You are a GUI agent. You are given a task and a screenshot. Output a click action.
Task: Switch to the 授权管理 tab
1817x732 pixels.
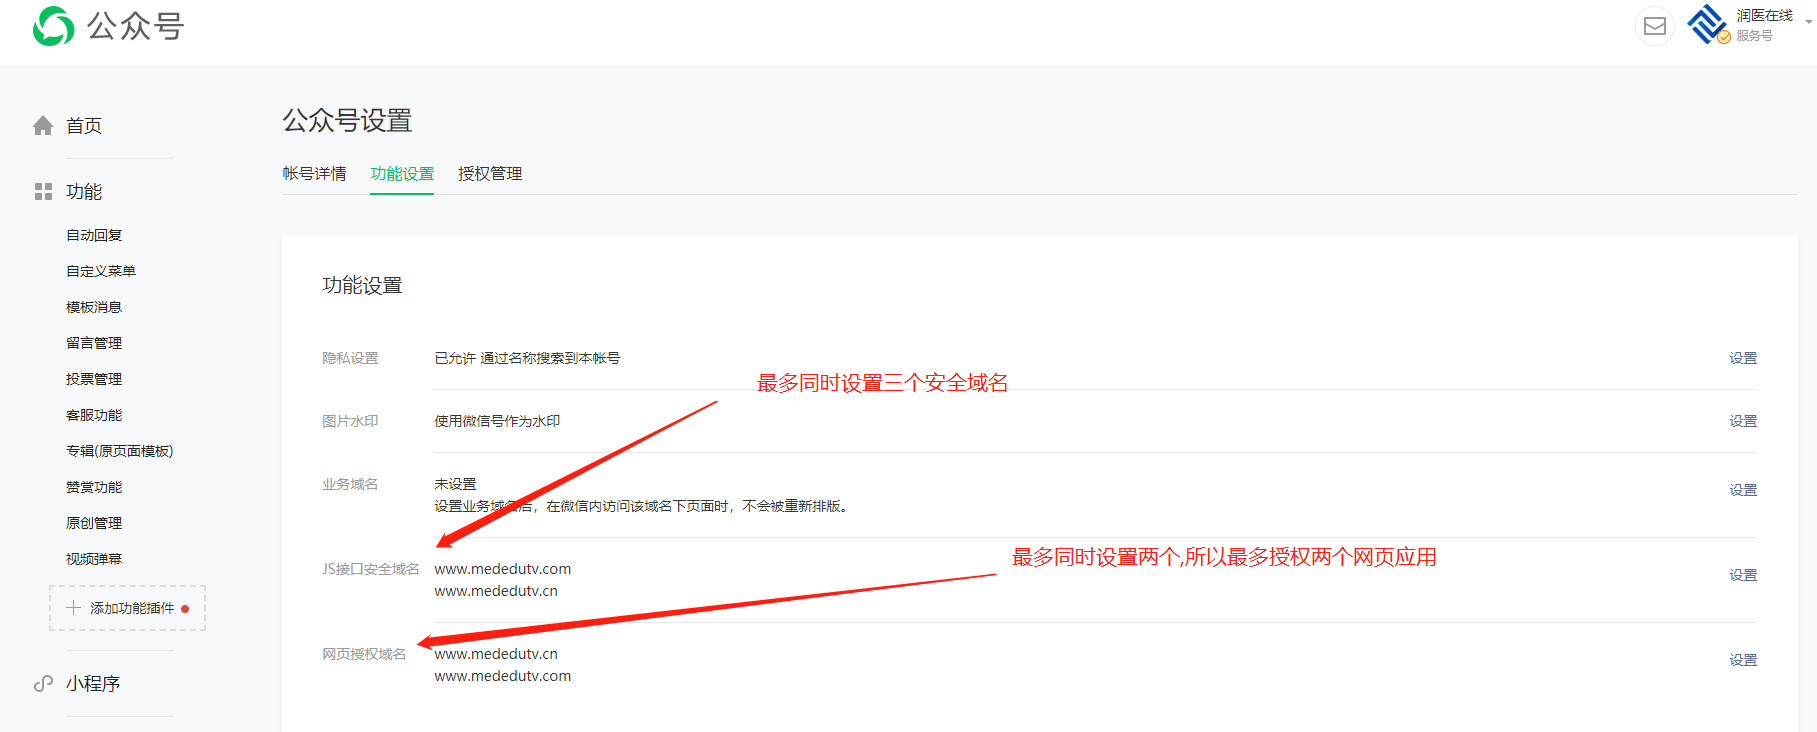click(490, 173)
